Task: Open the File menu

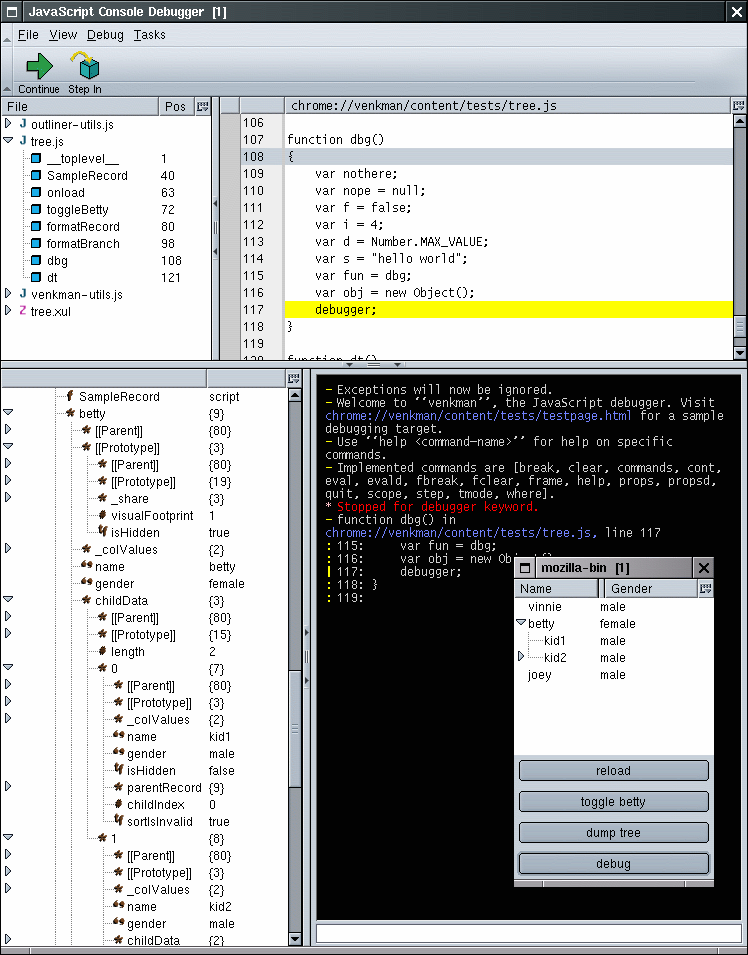Action: [28, 35]
